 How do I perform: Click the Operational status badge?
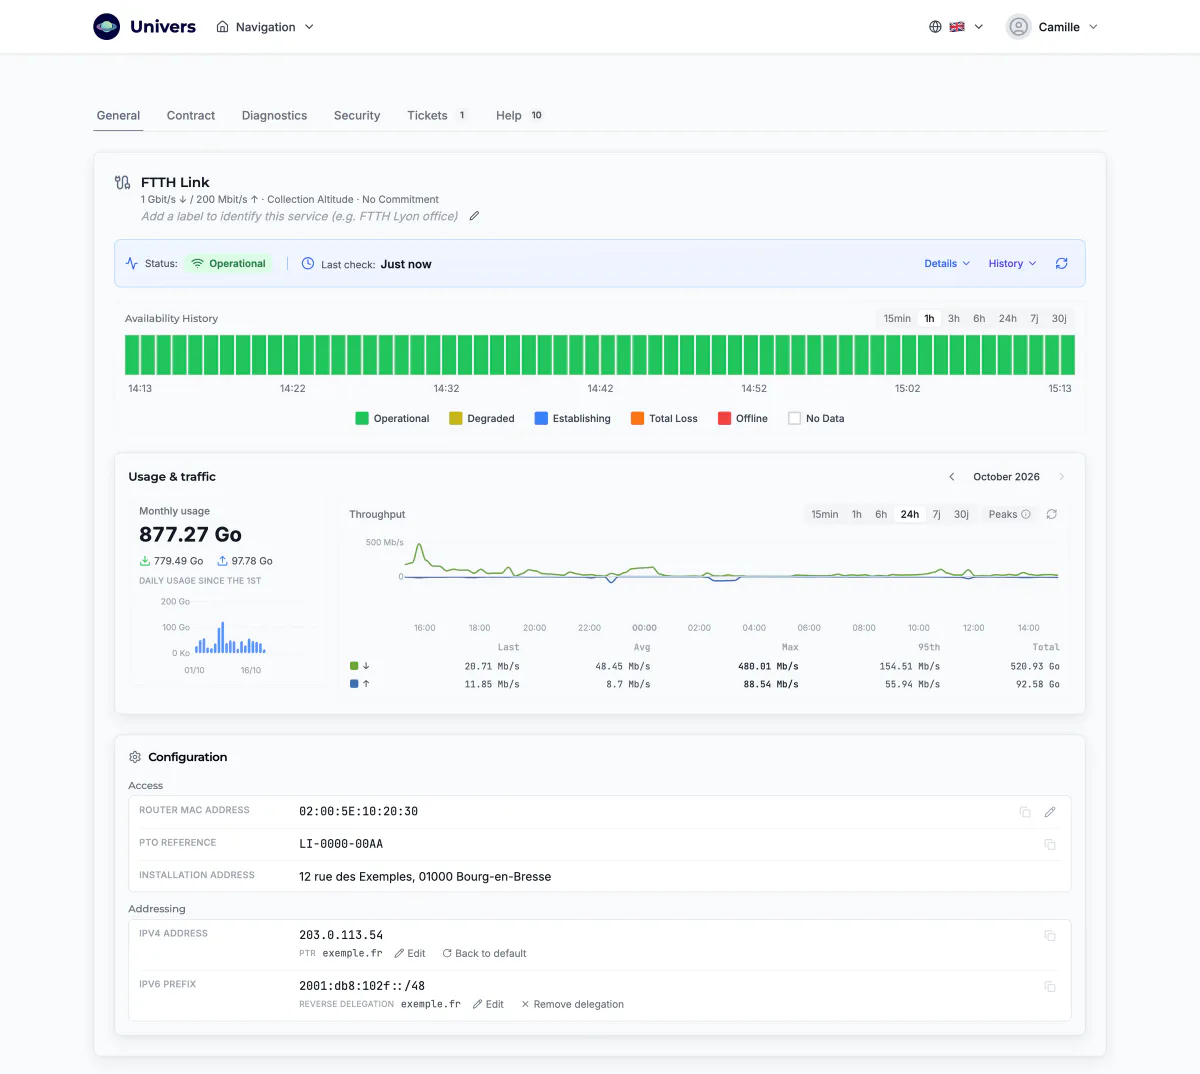(228, 264)
